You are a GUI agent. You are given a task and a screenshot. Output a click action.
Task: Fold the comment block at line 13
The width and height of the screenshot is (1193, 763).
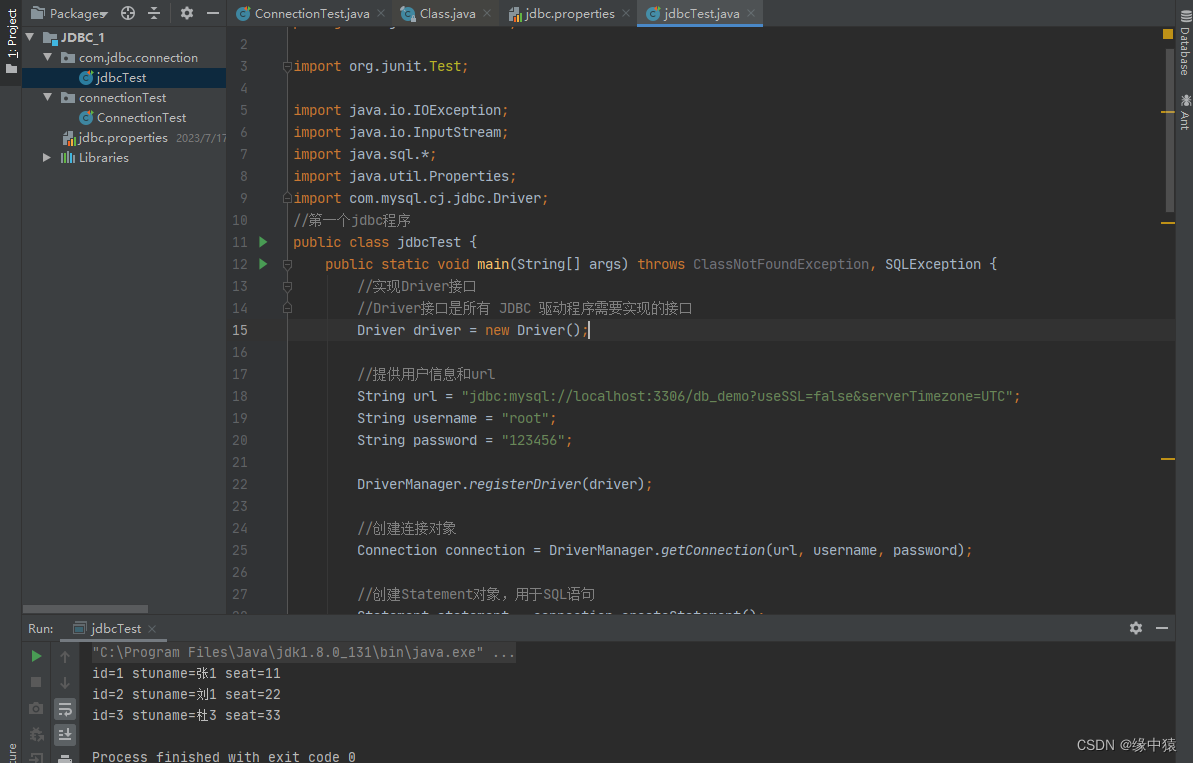point(287,286)
